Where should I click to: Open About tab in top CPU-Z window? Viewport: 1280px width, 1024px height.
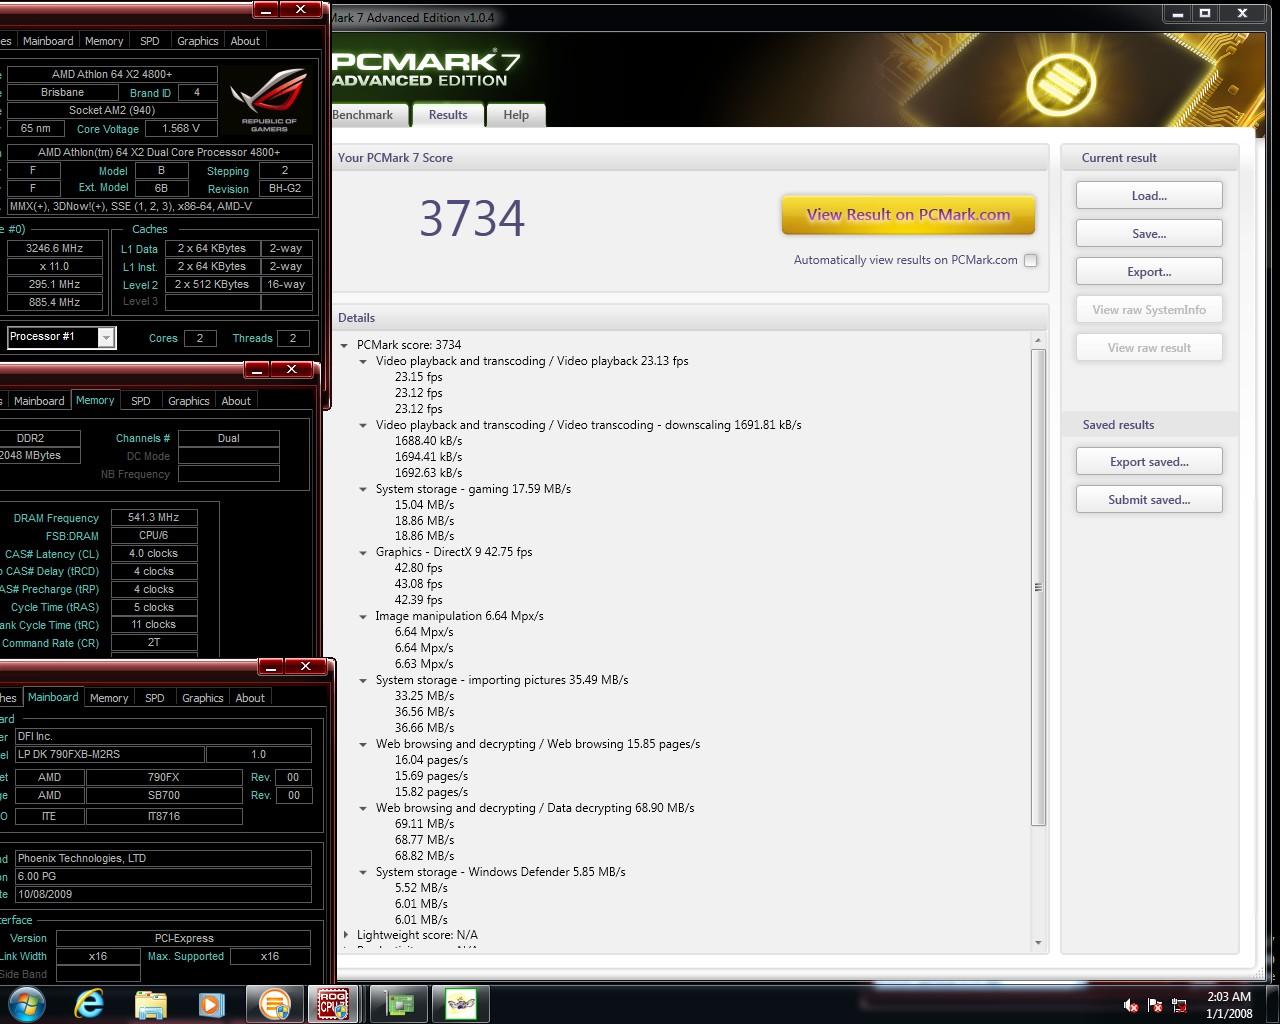[x=245, y=41]
